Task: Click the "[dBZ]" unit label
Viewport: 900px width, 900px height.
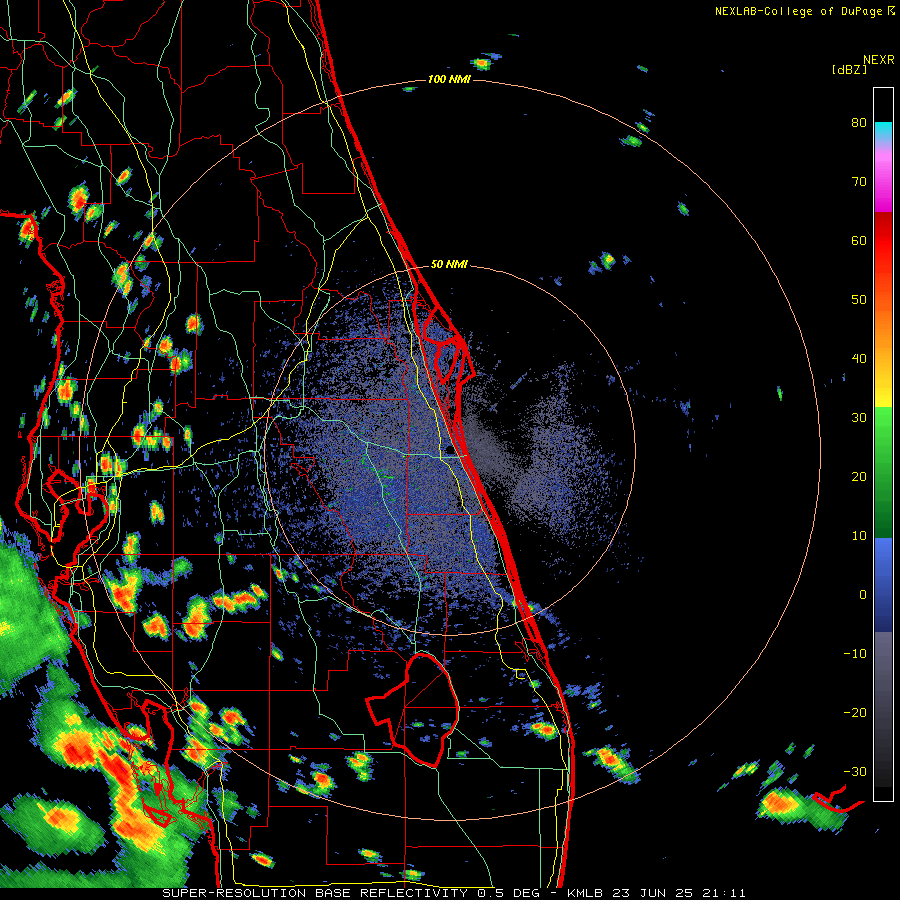Action: [x=849, y=69]
